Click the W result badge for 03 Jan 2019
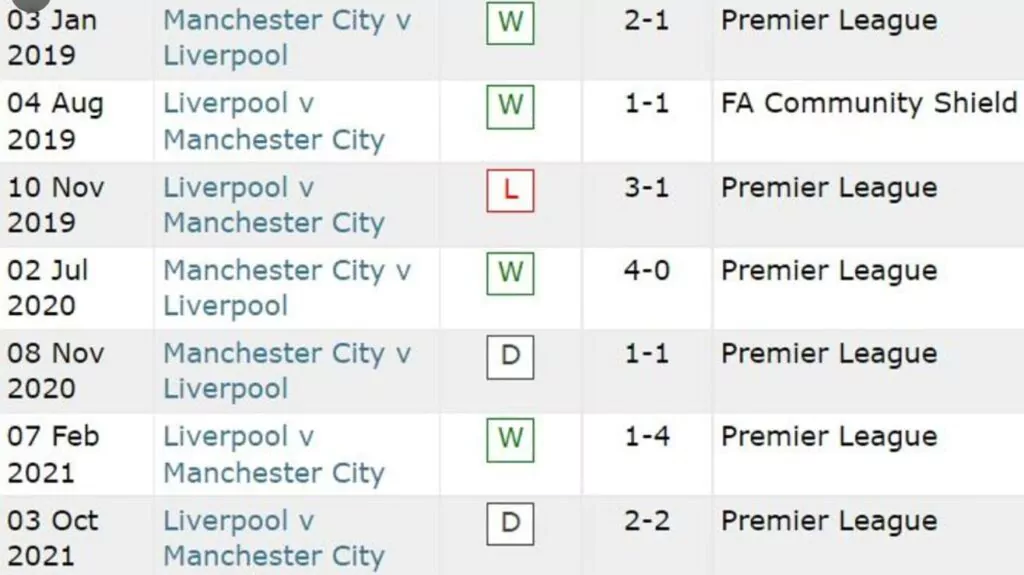Screen dimensions: 1024x575 click(510, 23)
